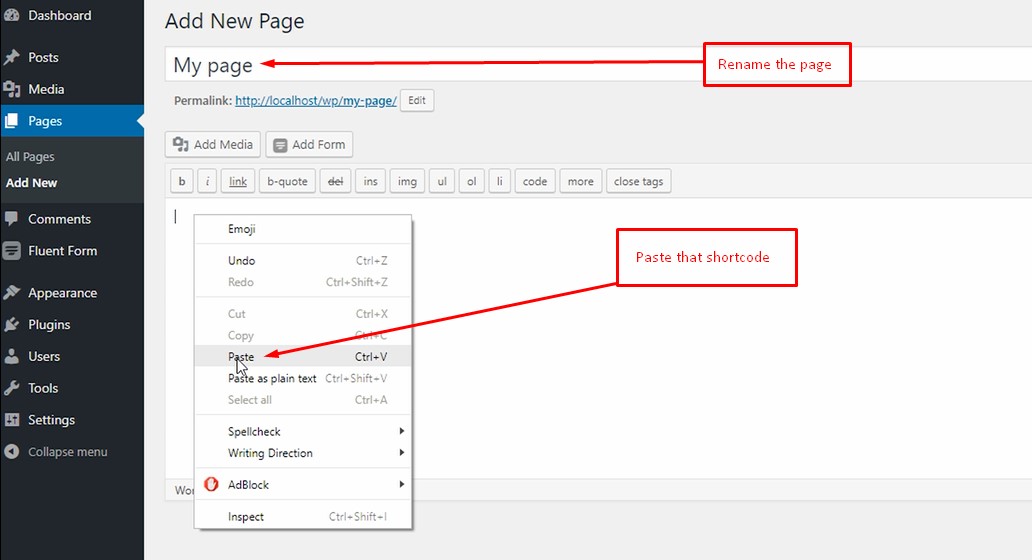Click the Add Form button
Viewport: 1032px width, 560px height.
[x=309, y=144]
